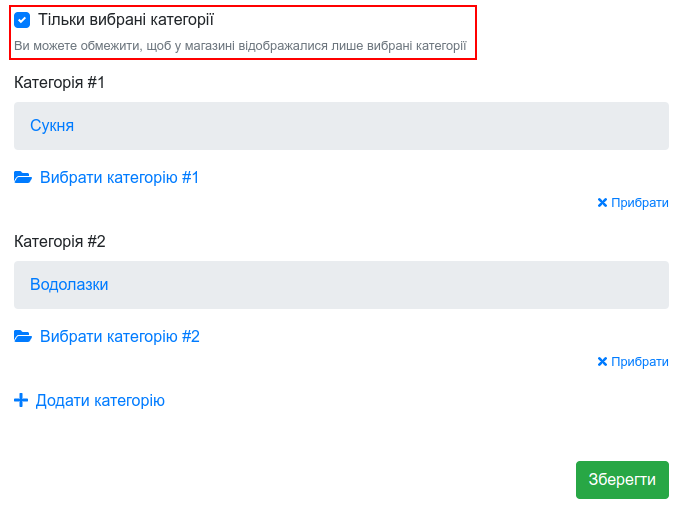Click the 'Тільки вибрані категорії' checkbox label
Viewport: 682px width, 513px height.
point(126,20)
